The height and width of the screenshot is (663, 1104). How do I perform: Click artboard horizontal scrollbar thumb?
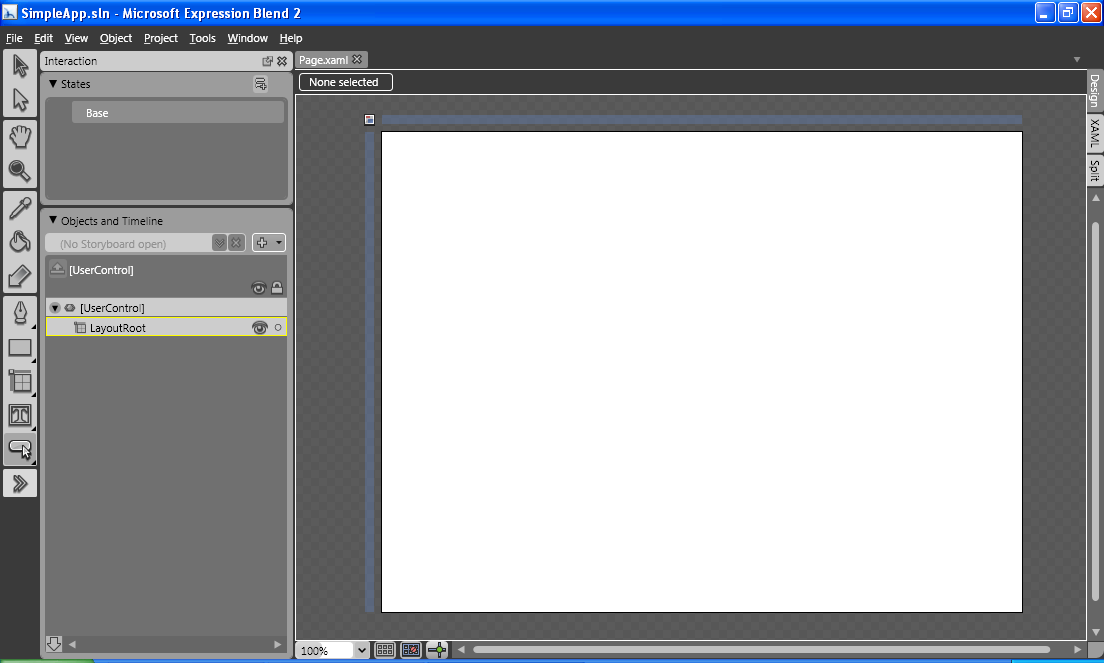(761, 650)
